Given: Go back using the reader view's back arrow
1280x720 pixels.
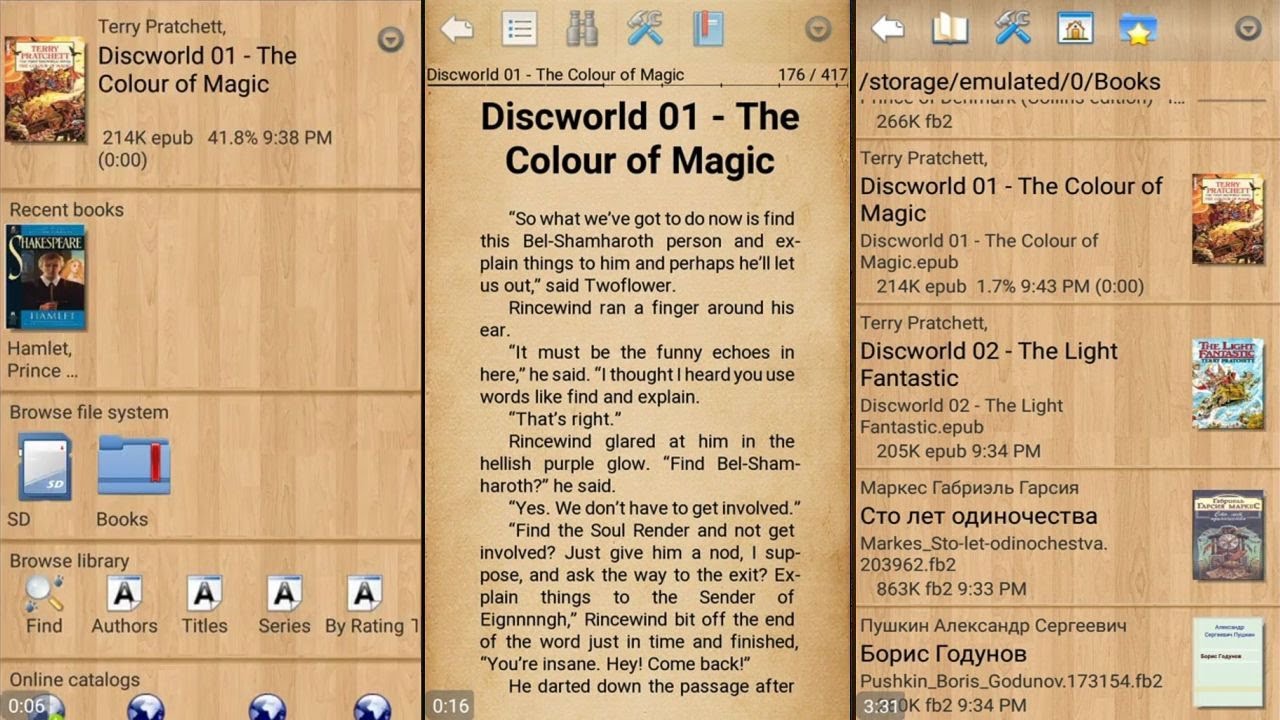Looking at the screenshot, I should [457, 29].
